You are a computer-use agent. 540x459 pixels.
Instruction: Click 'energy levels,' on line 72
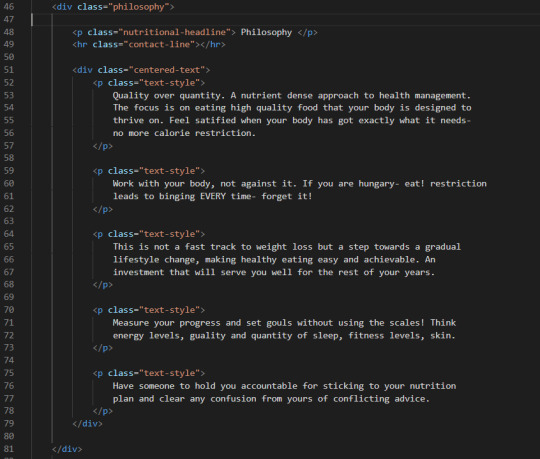(x=149, y=336)
